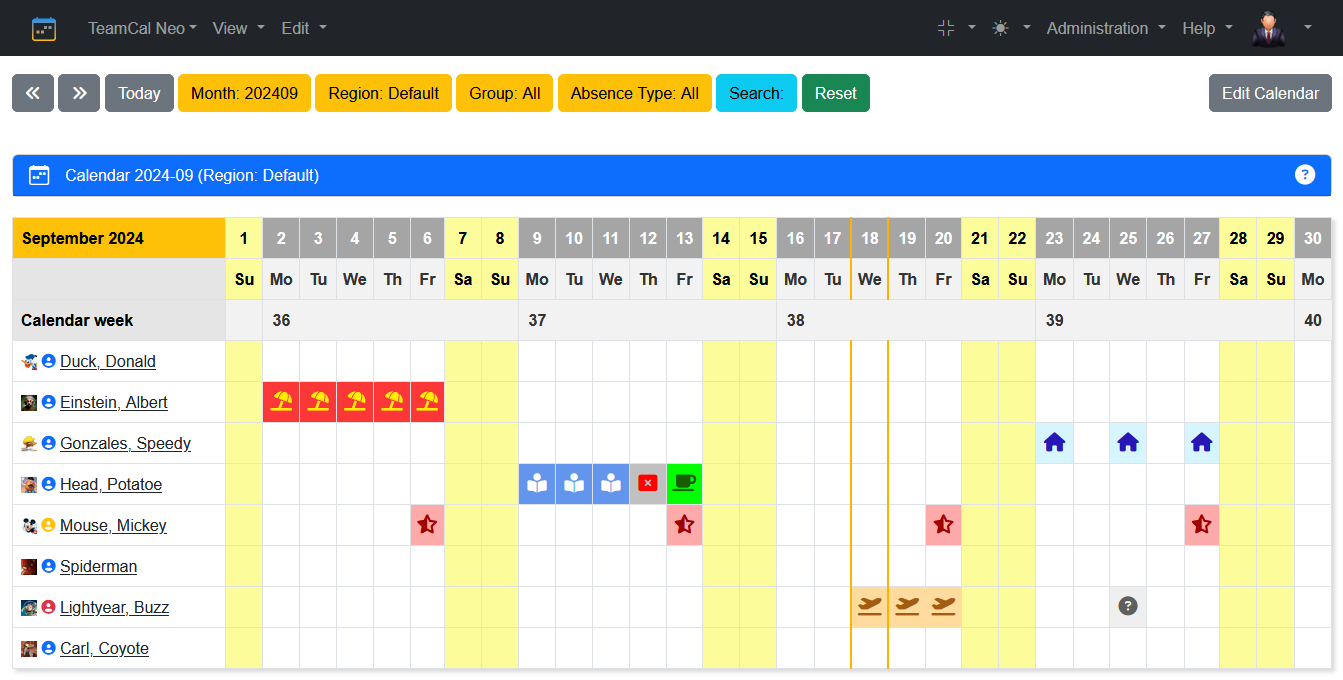Click the 'Calendar week' row label
Screen dimensions: 1343x680
(x=77, y=320)
